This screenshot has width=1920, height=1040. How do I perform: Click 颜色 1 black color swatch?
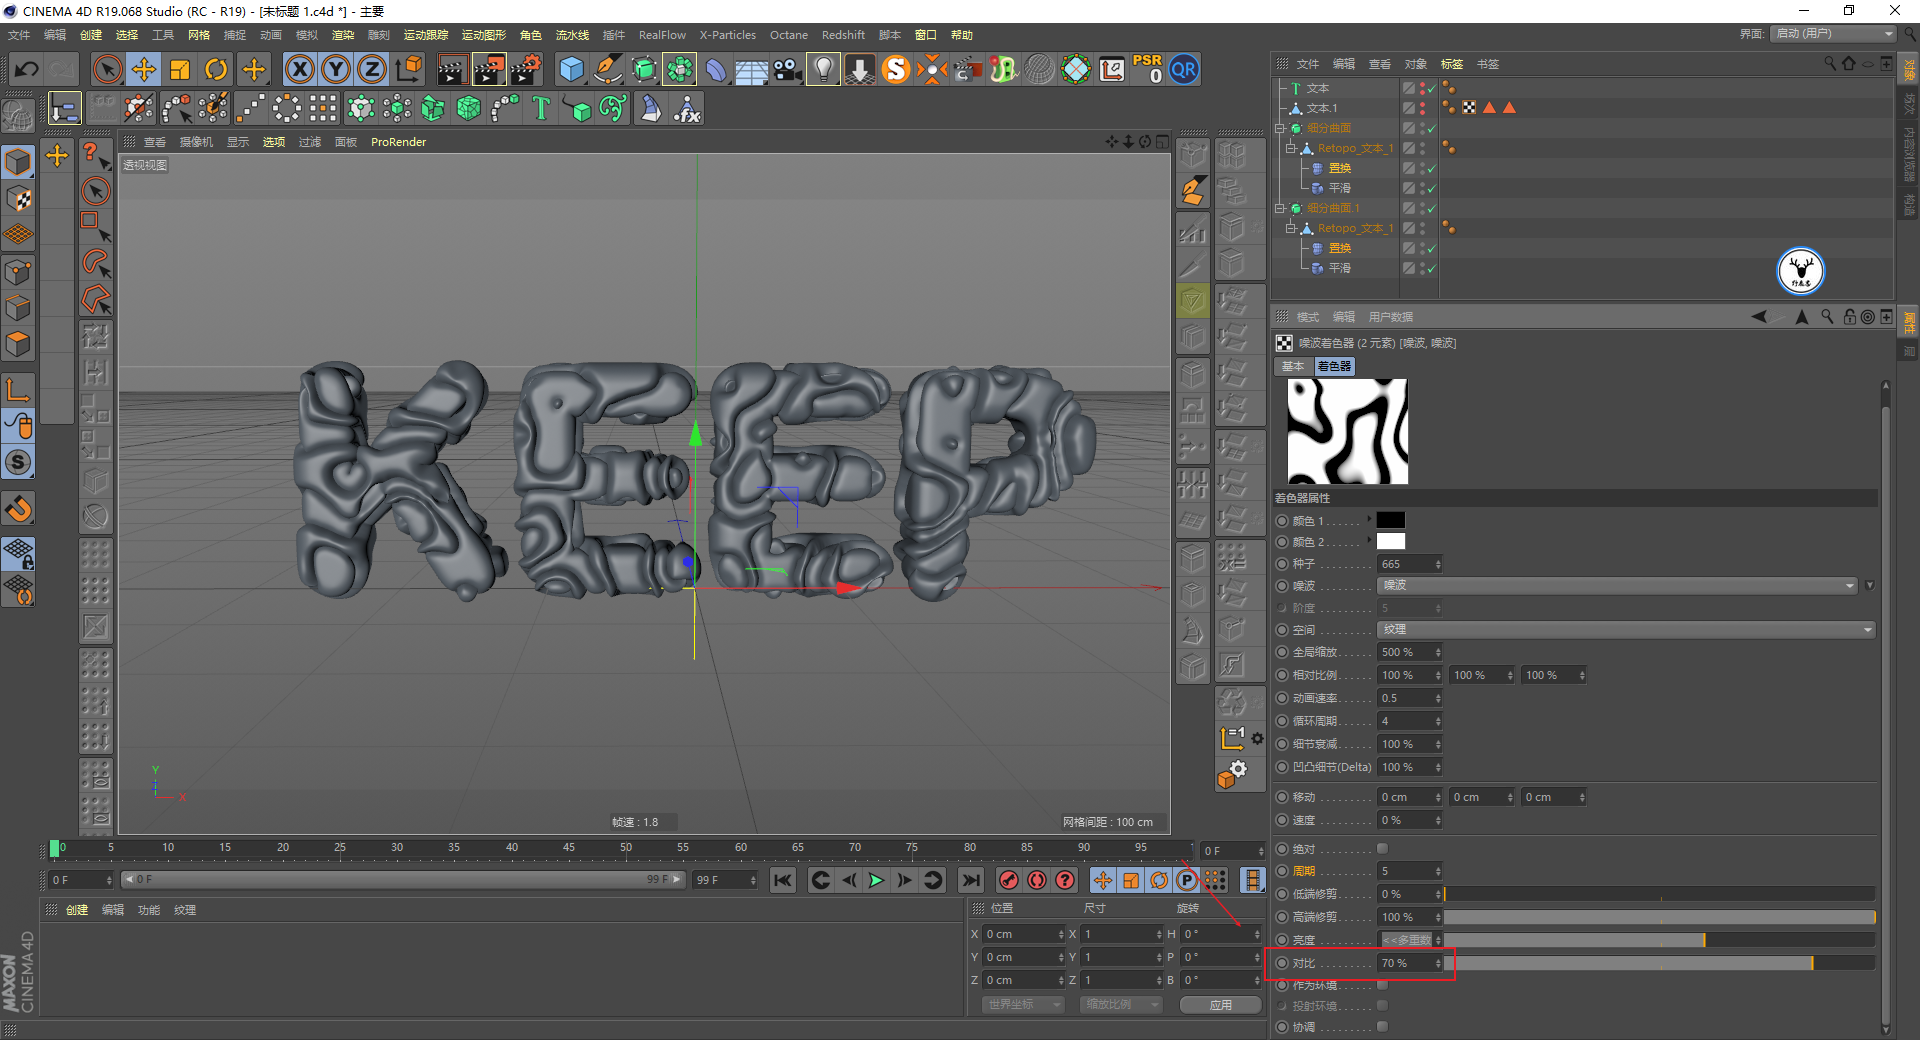pyautogui.click(x=1391, y=520)
